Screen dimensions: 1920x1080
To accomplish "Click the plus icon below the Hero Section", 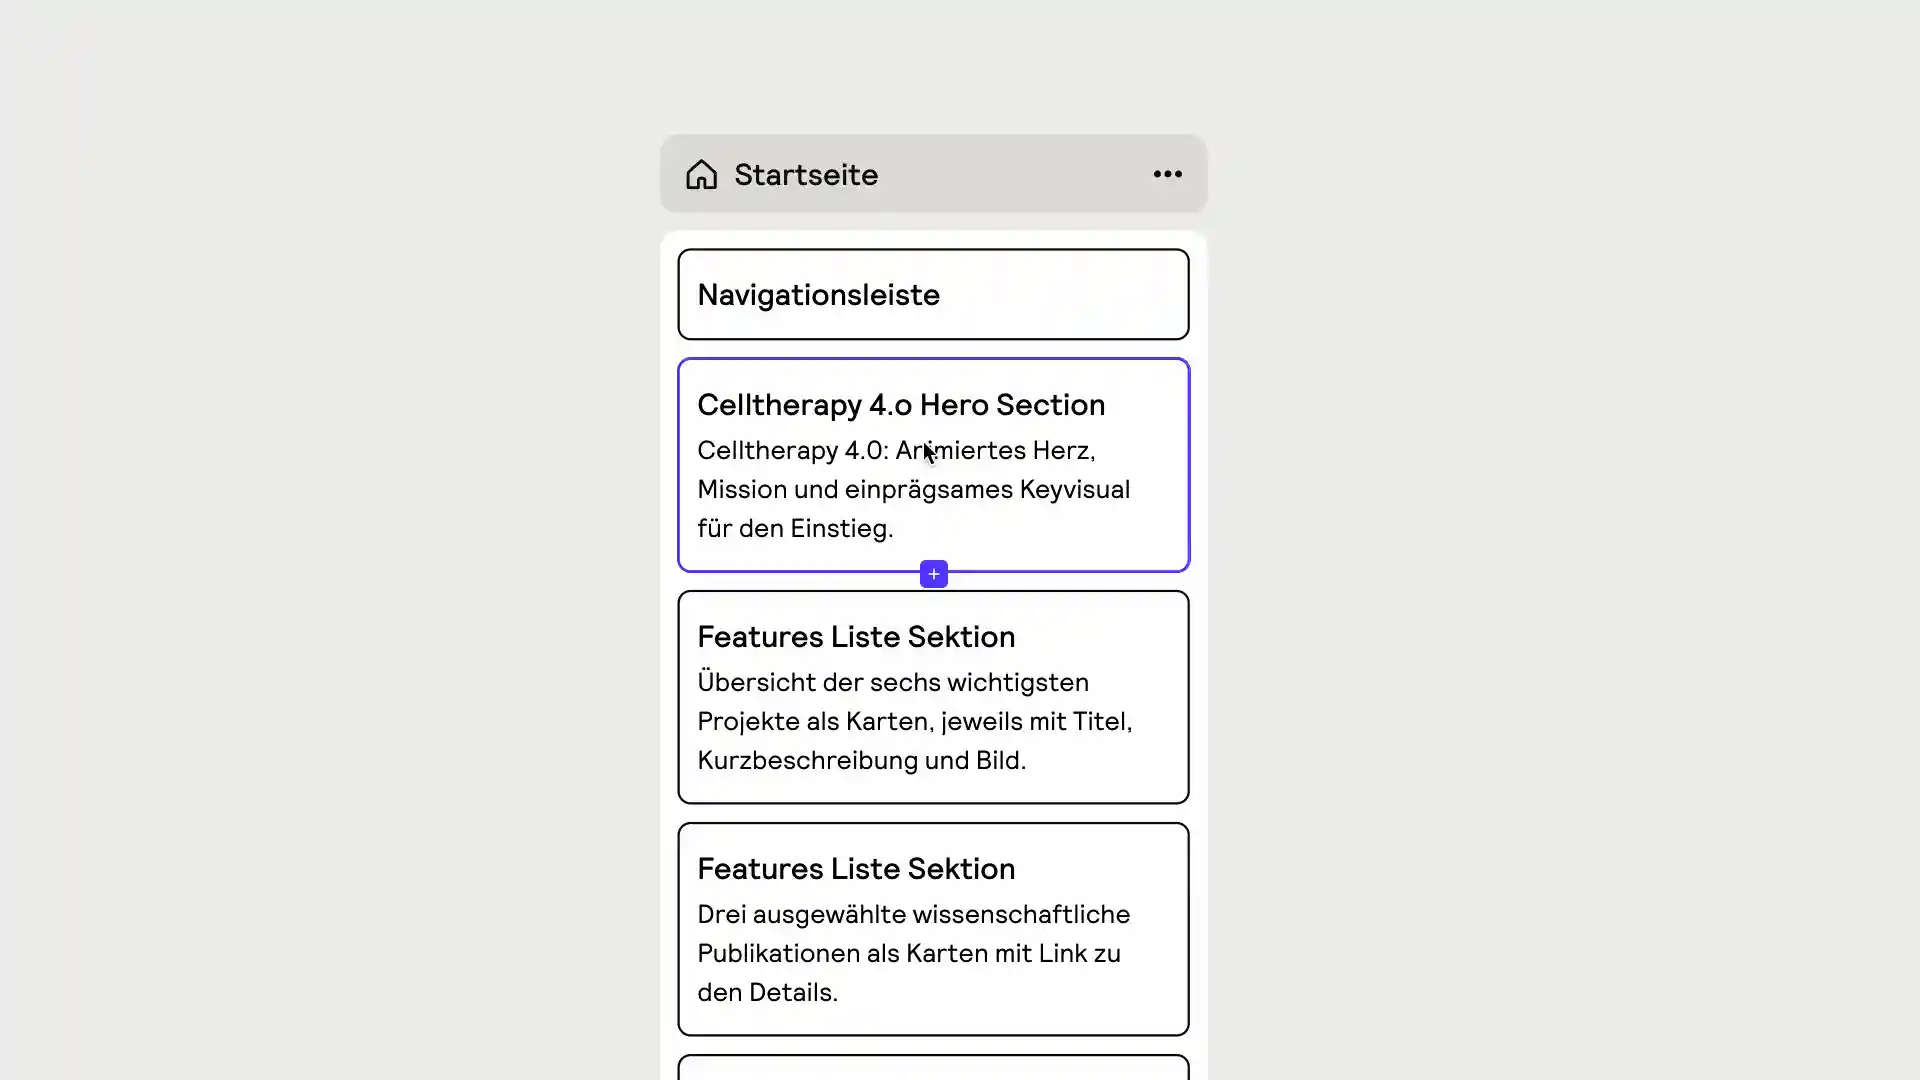I will coord(932,573).
